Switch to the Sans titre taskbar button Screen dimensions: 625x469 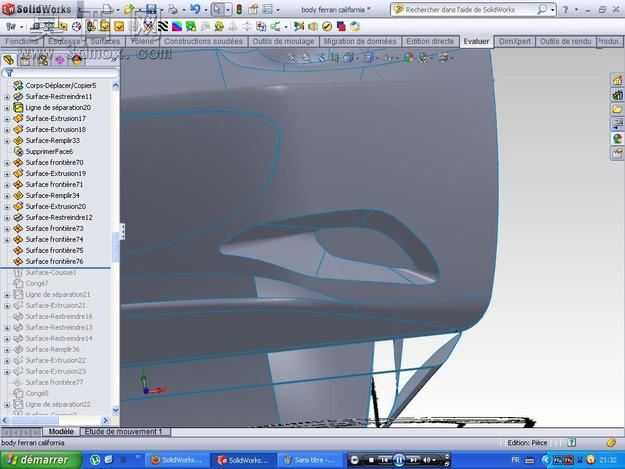pos(310,460)
